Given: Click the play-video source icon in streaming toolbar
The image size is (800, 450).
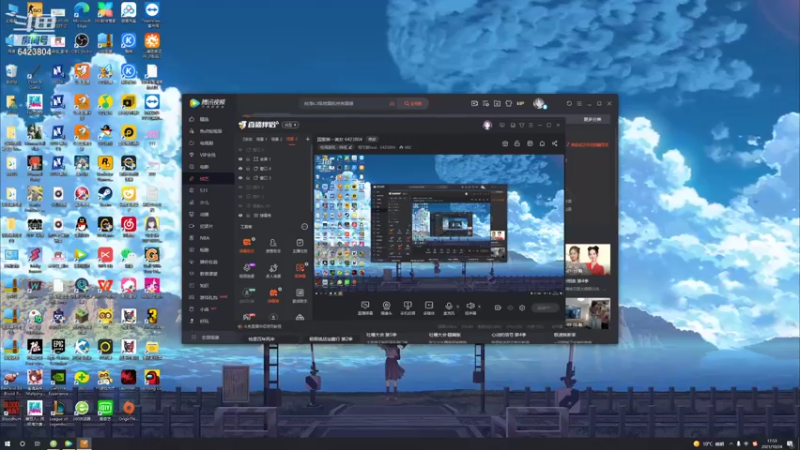Looking at the screenshot, I should tap(429, 307).
